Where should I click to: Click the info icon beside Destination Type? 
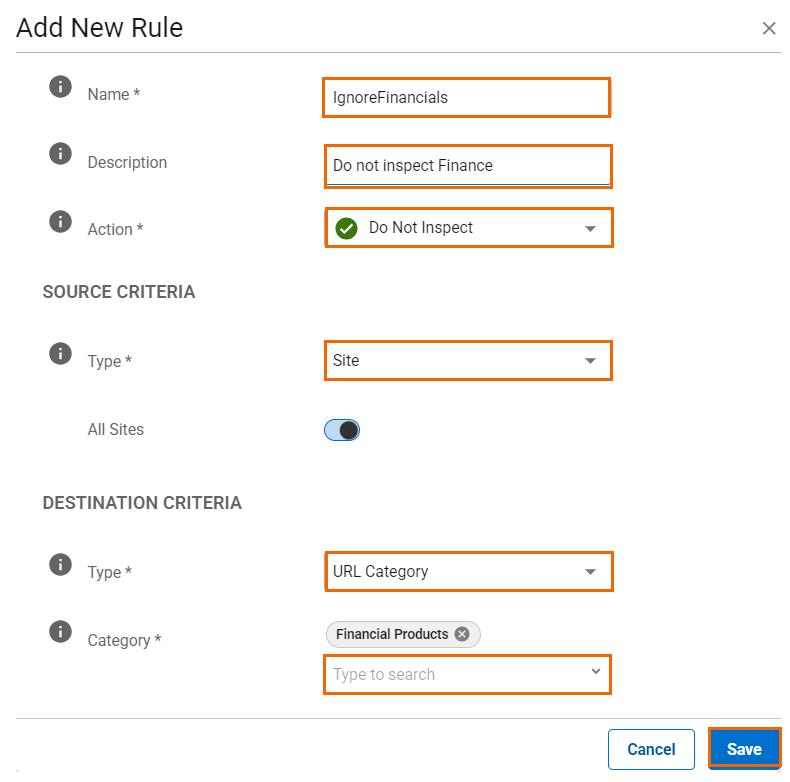point(60,564)
